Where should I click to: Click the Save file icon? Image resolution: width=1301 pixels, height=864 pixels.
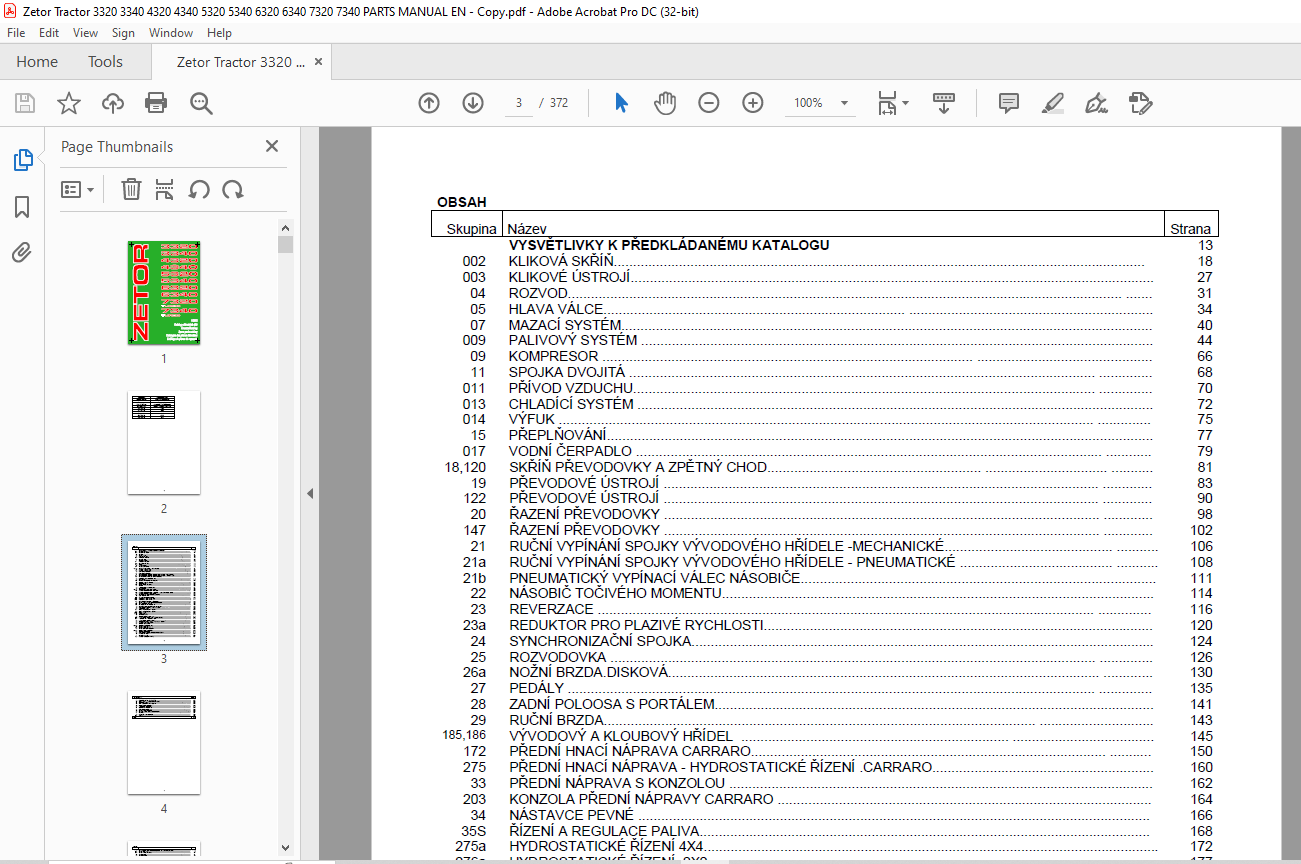(x=25, y=103)
